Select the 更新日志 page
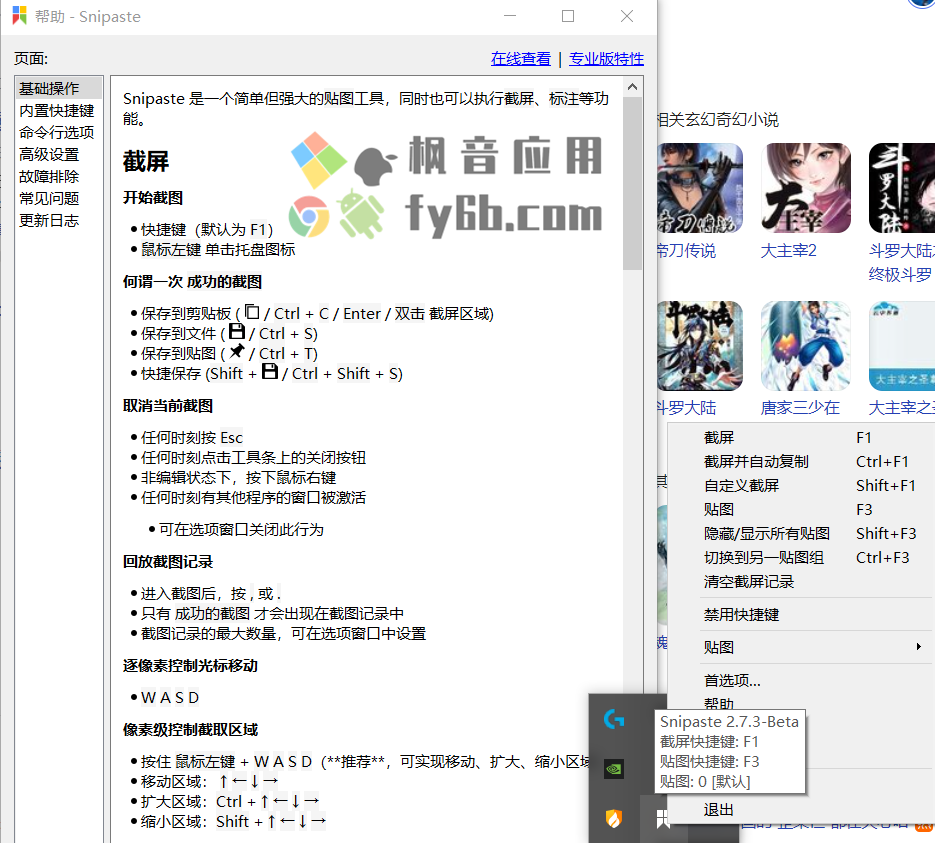Screen dimensions: 935x843 click(49, 221)
